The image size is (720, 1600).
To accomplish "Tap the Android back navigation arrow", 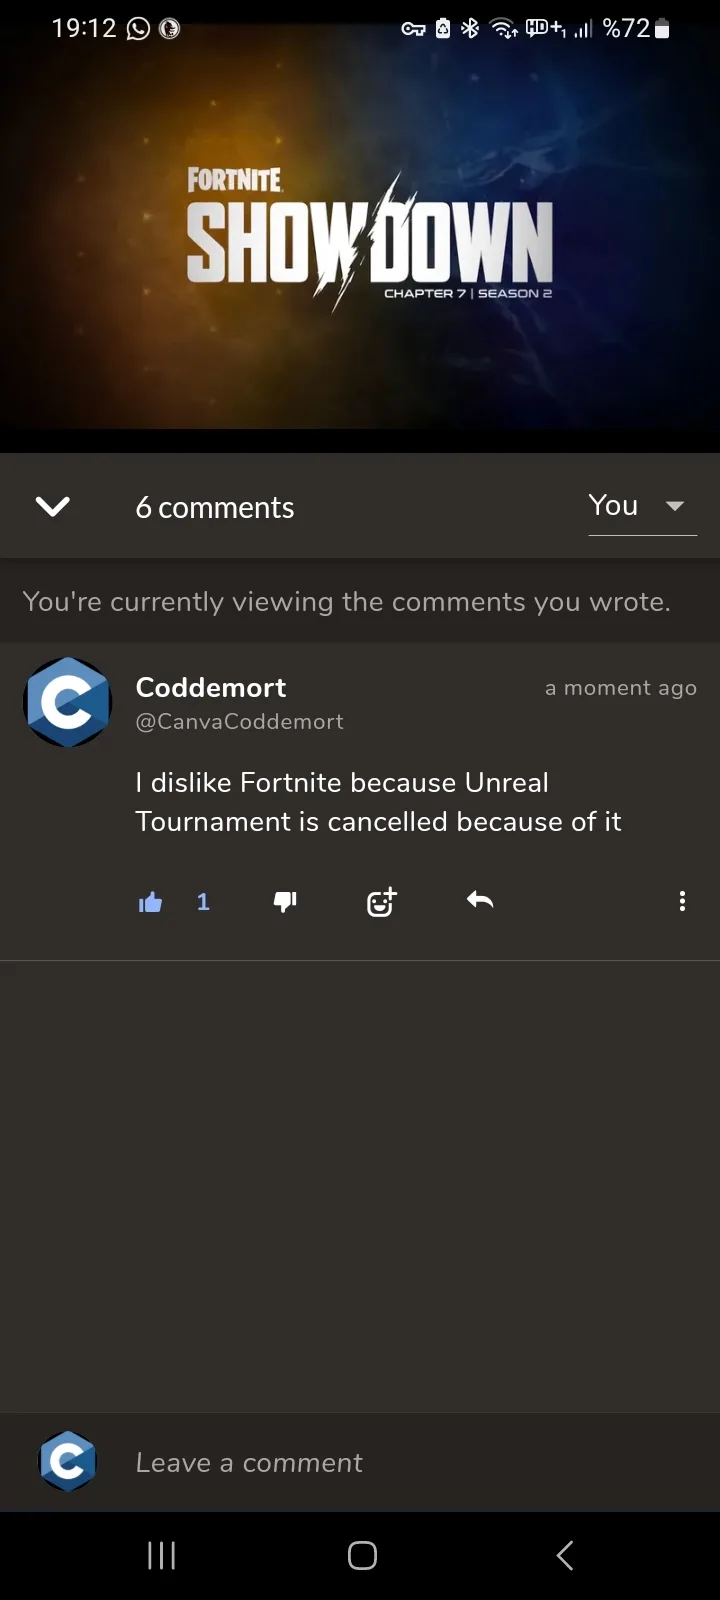I will [x=565, y=1555].
